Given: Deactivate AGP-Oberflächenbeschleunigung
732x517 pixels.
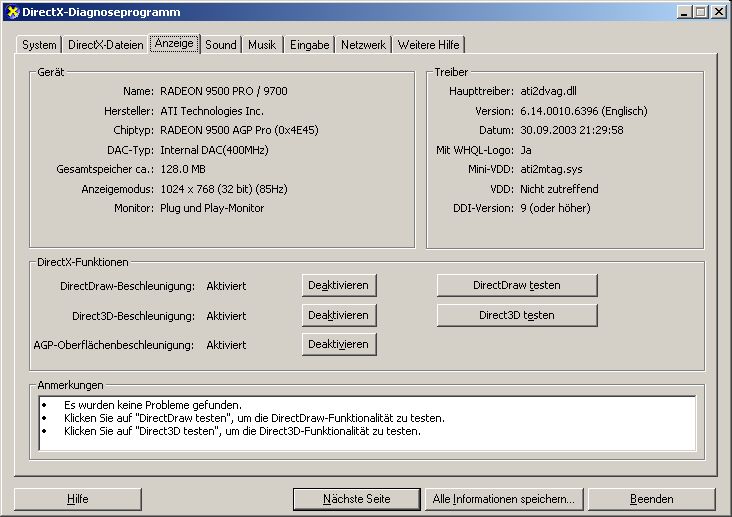Looking at the screenshot, I should pos(339,344).
